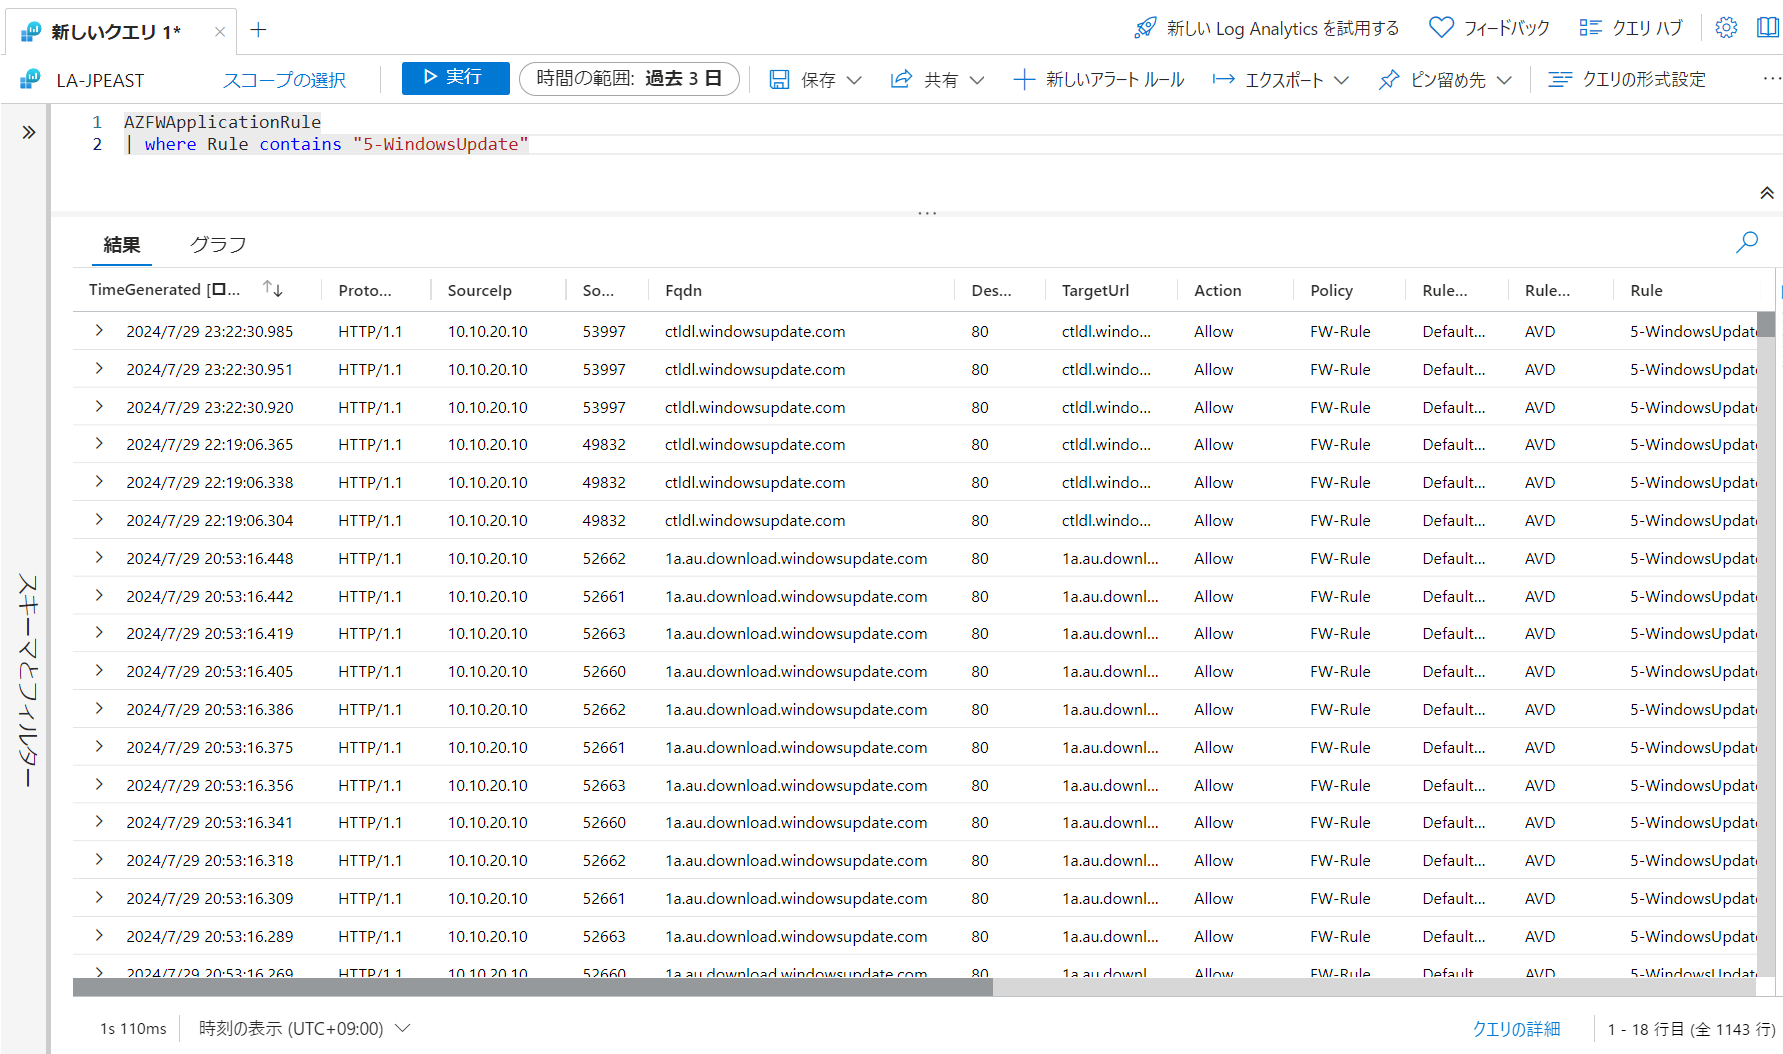Click source port 53997 in the first row

[x=604, y=331]
